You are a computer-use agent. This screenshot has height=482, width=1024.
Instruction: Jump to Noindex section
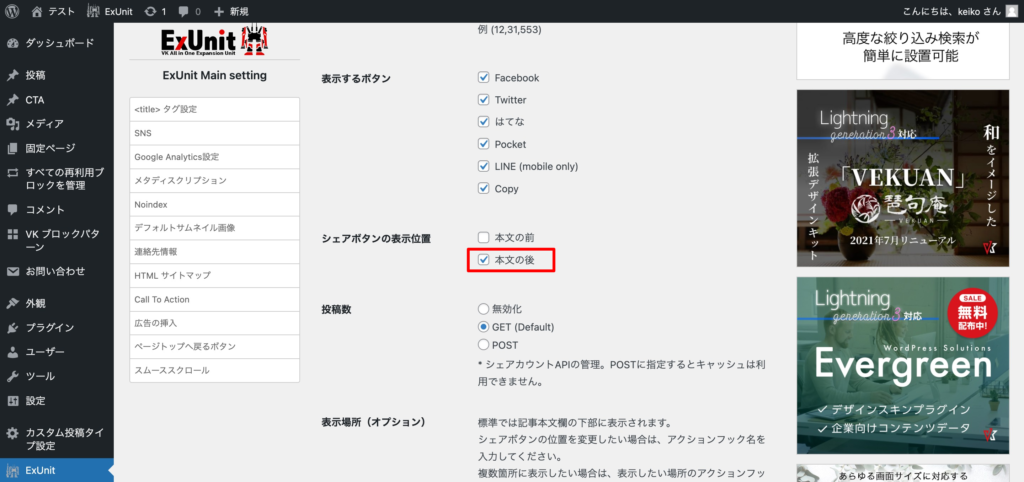(x=214, y=204)
